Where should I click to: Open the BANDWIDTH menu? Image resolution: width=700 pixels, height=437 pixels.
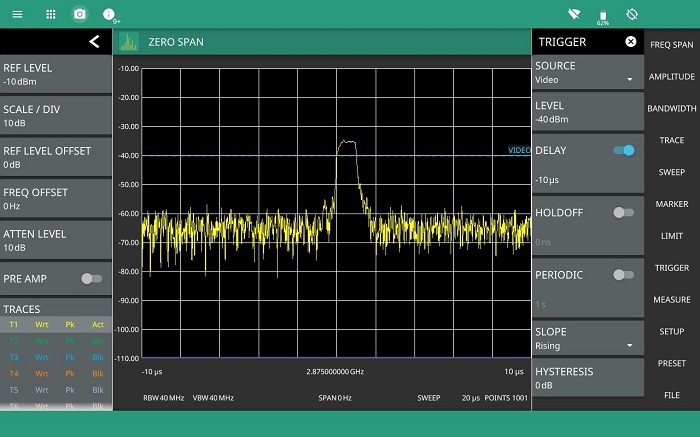pyautogui.click(x=671, y=108)
